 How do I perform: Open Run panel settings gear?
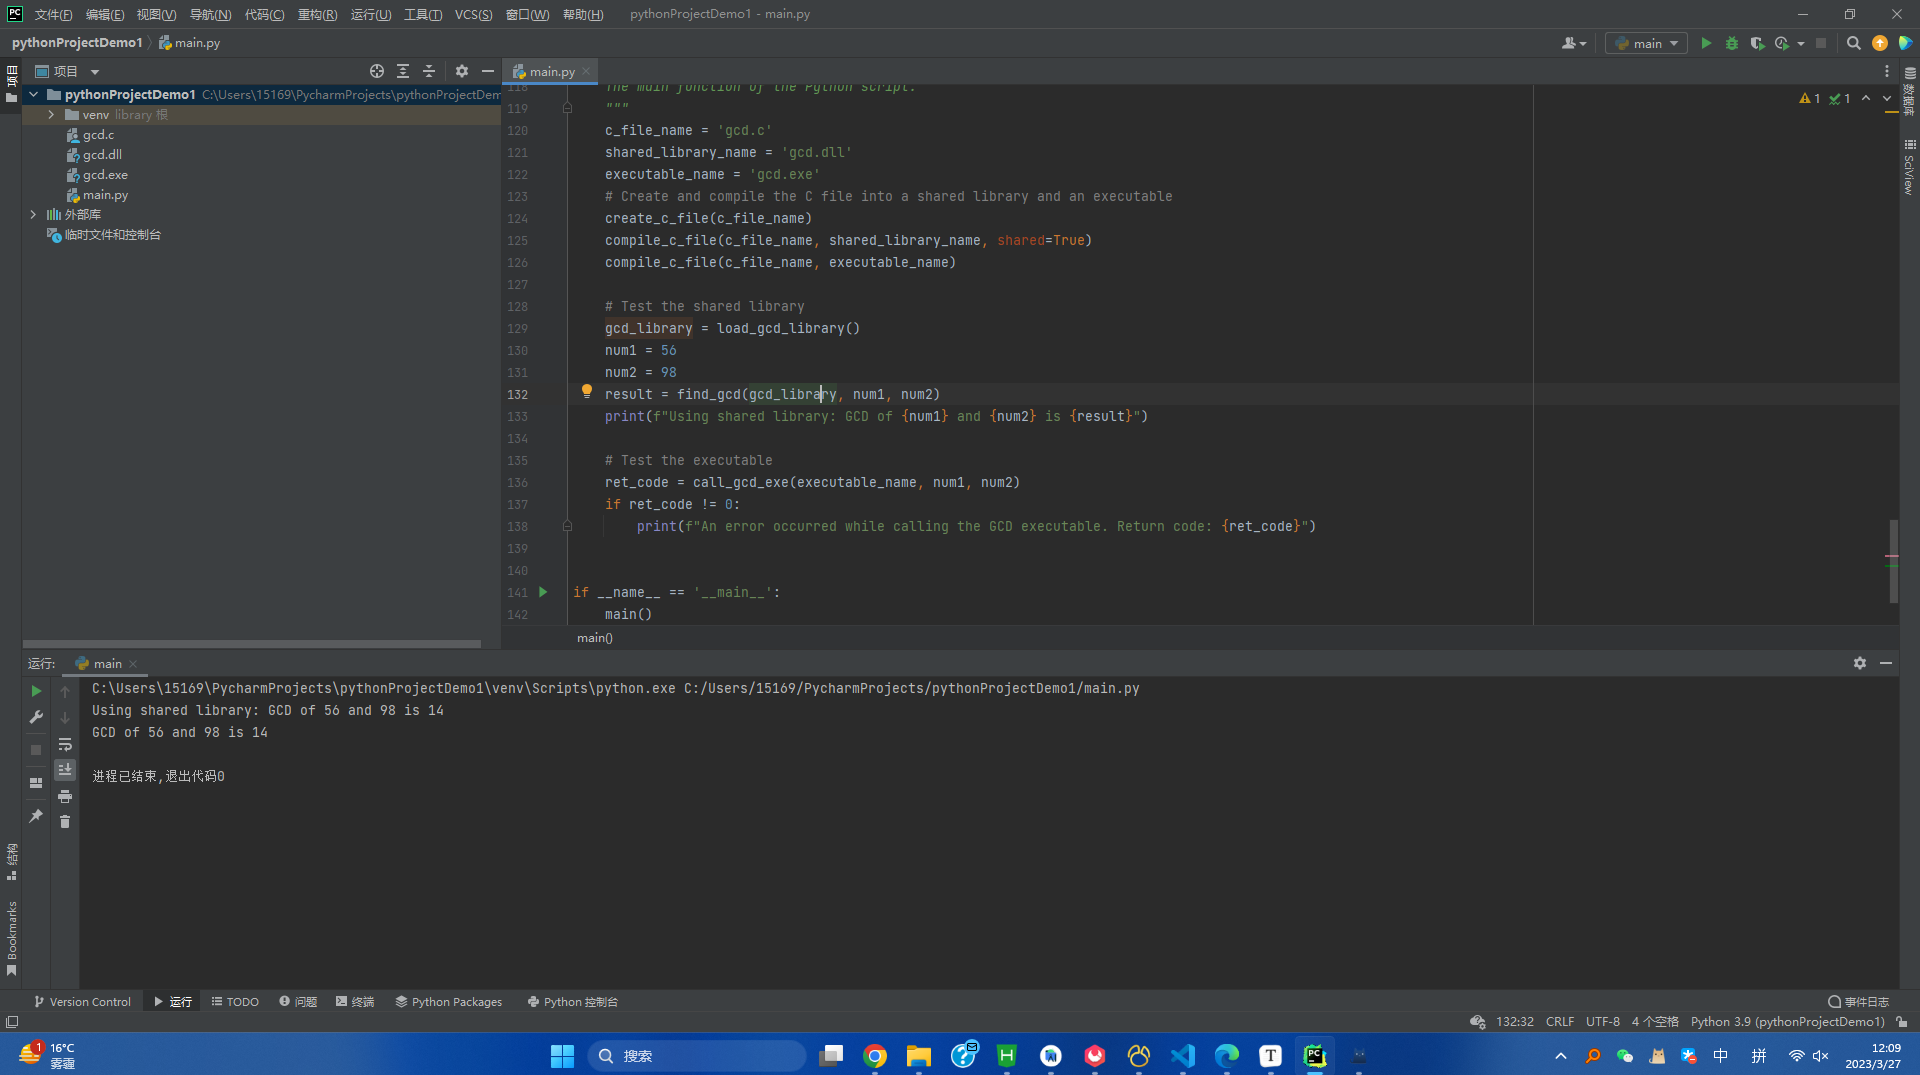(1860, 663)
